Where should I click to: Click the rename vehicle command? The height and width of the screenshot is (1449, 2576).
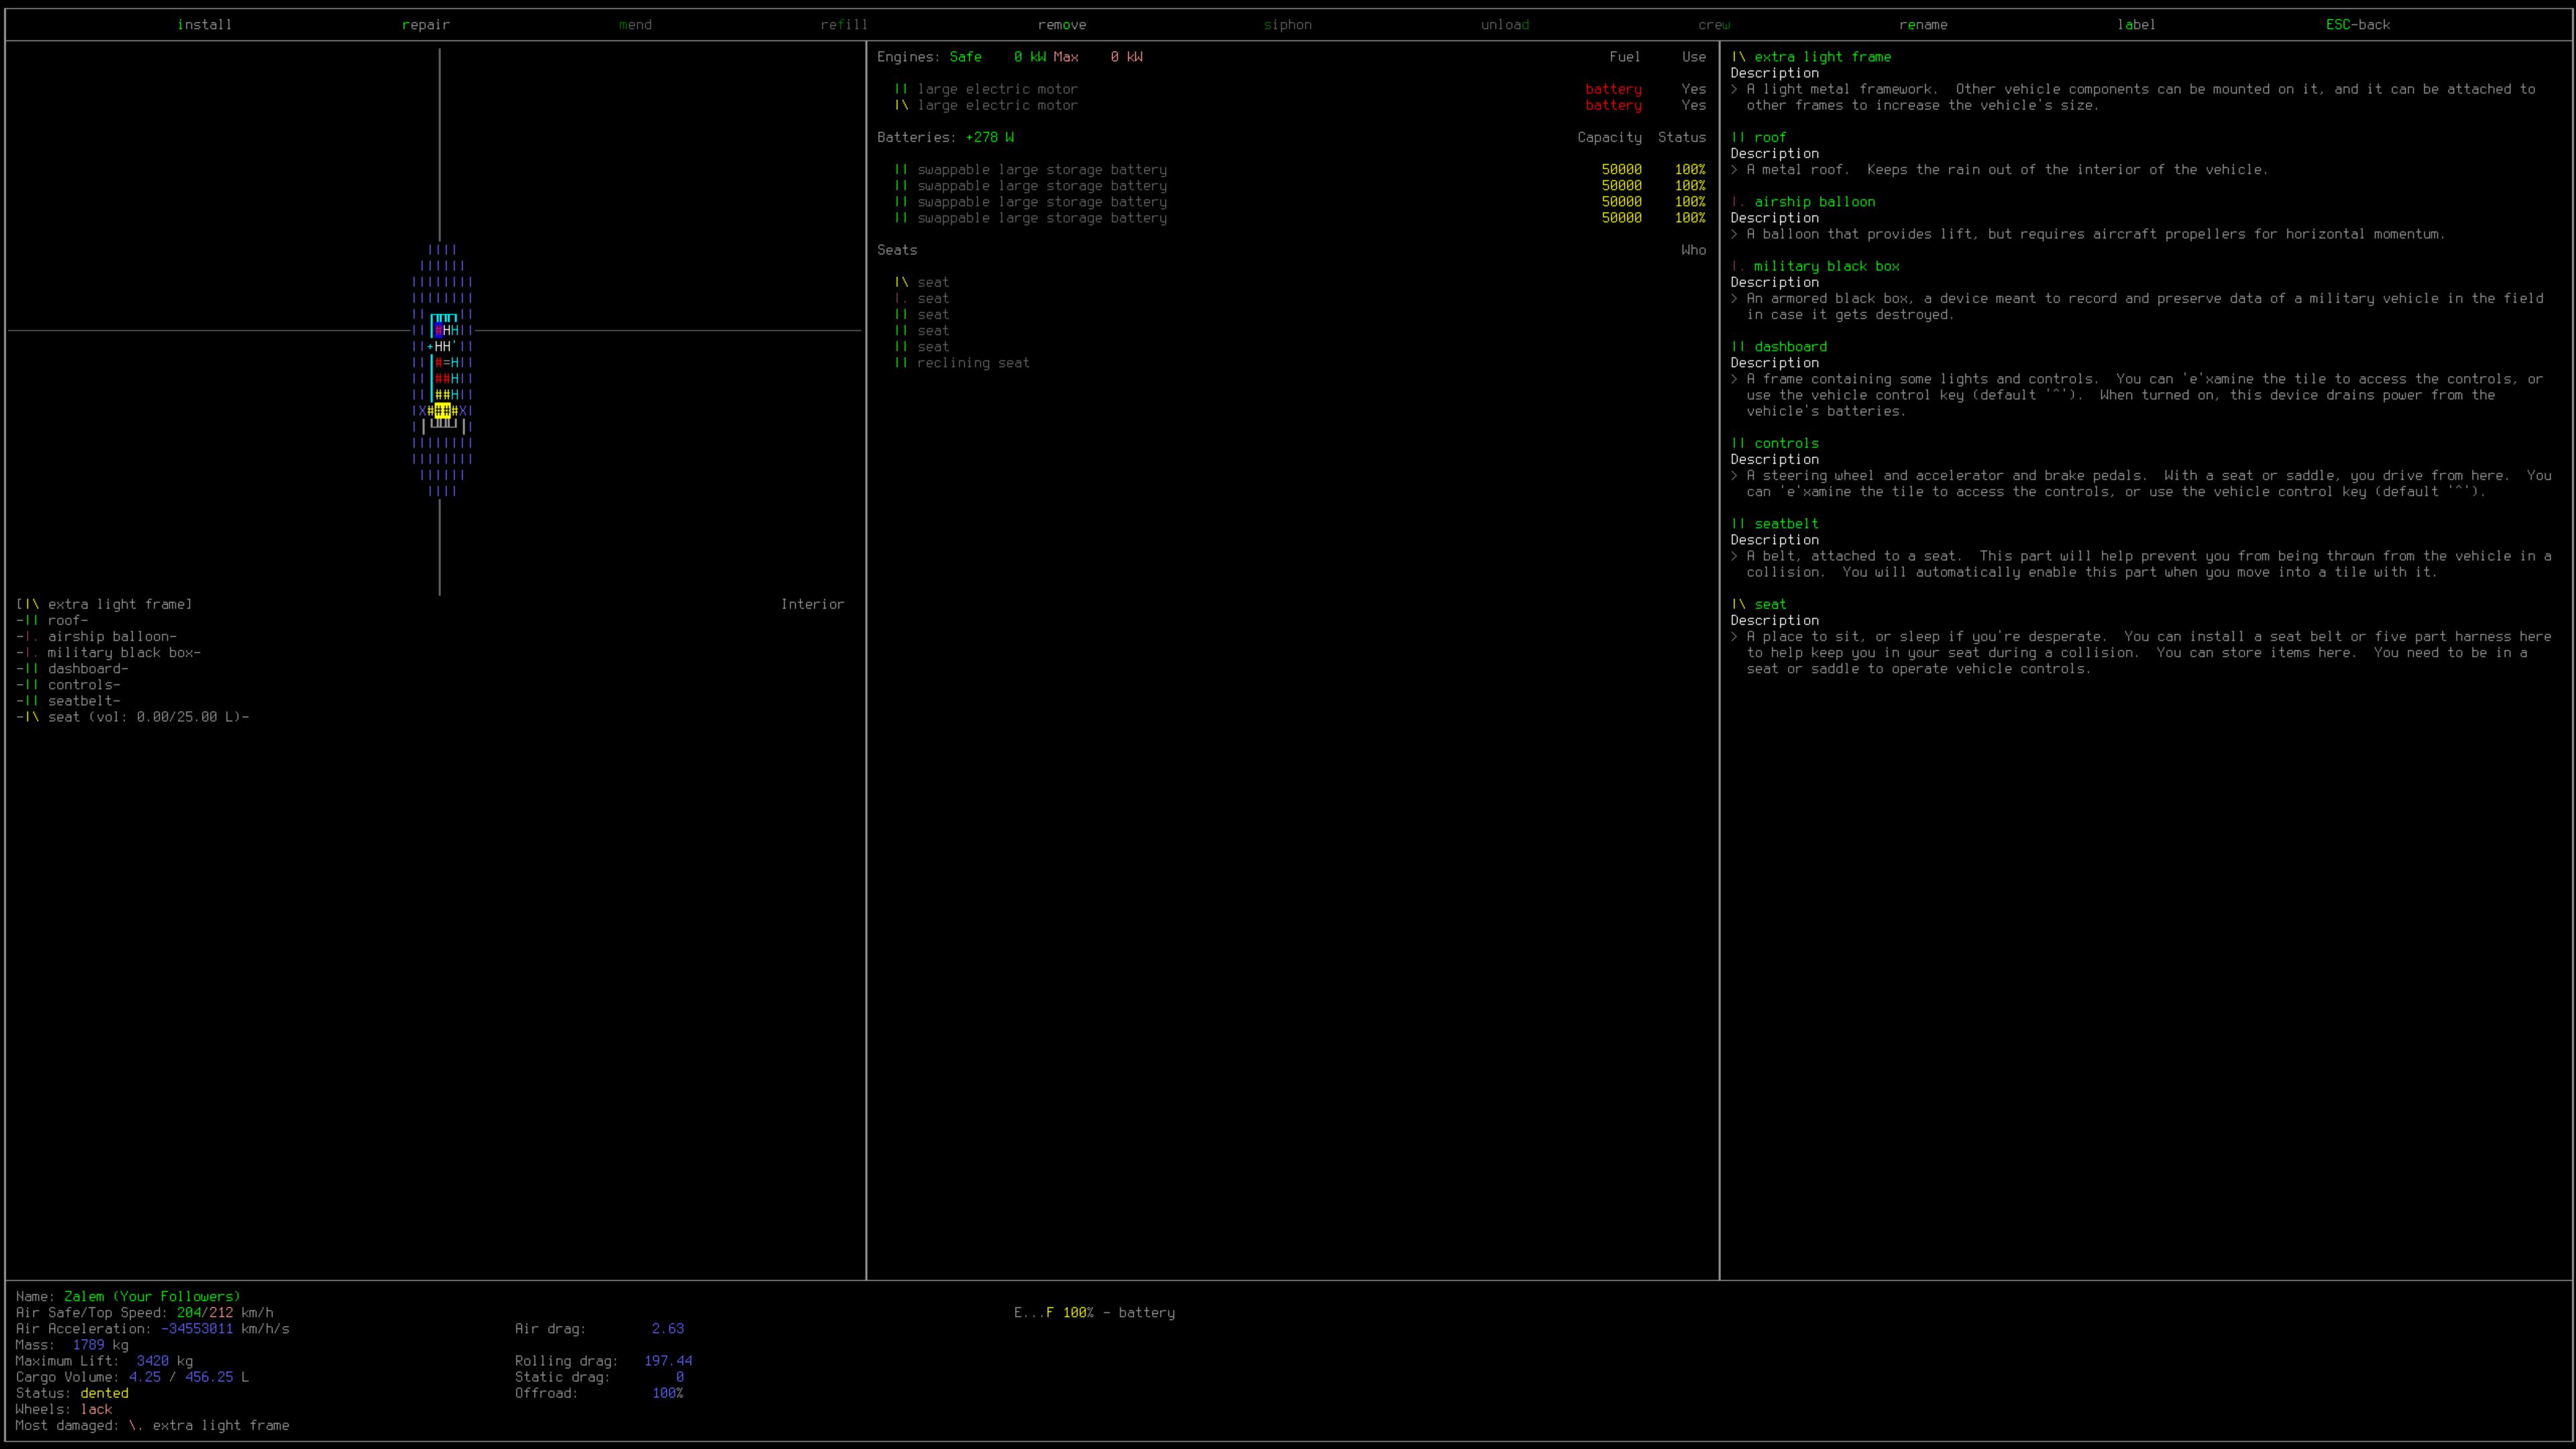pyautogui.click(x=1922, y=24)
